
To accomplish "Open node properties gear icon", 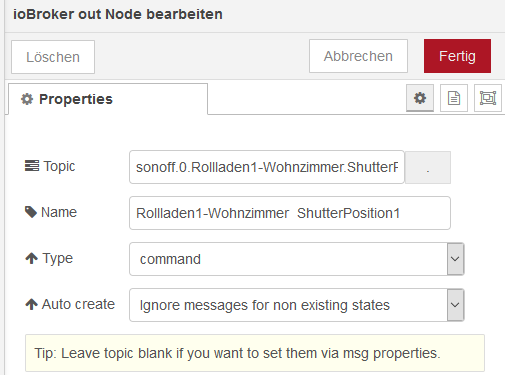I will pos(420,98).
